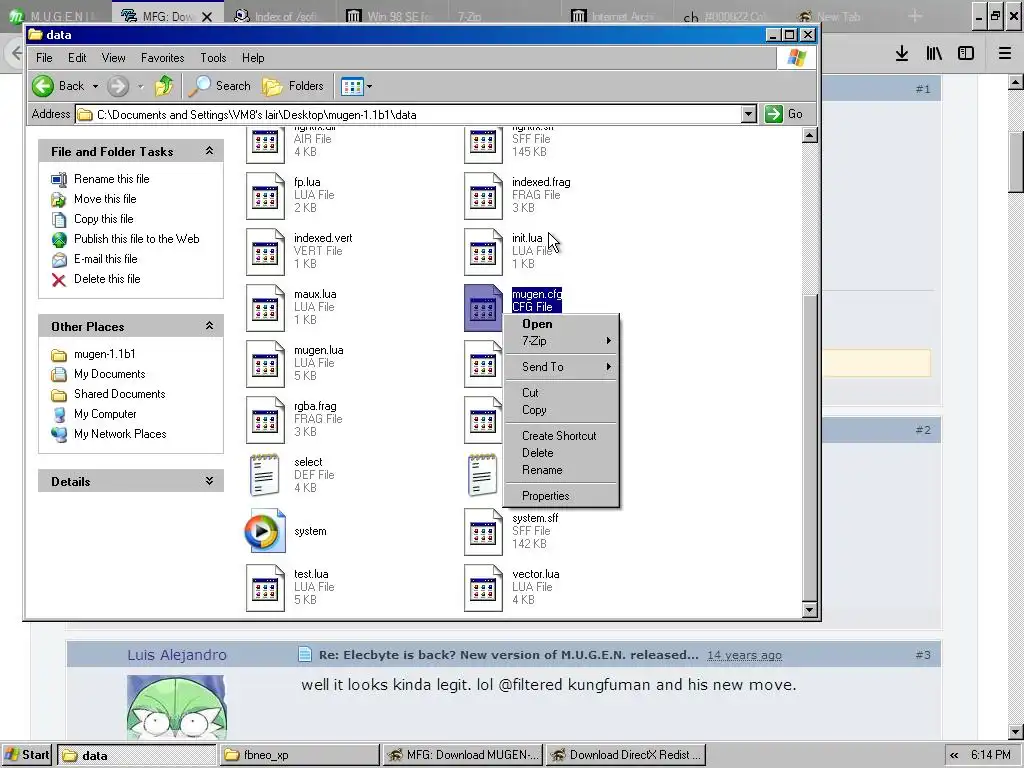Switch to fbneo_xp taskbar window
This screenshot has height=768, width=1024.
[299, 755]
